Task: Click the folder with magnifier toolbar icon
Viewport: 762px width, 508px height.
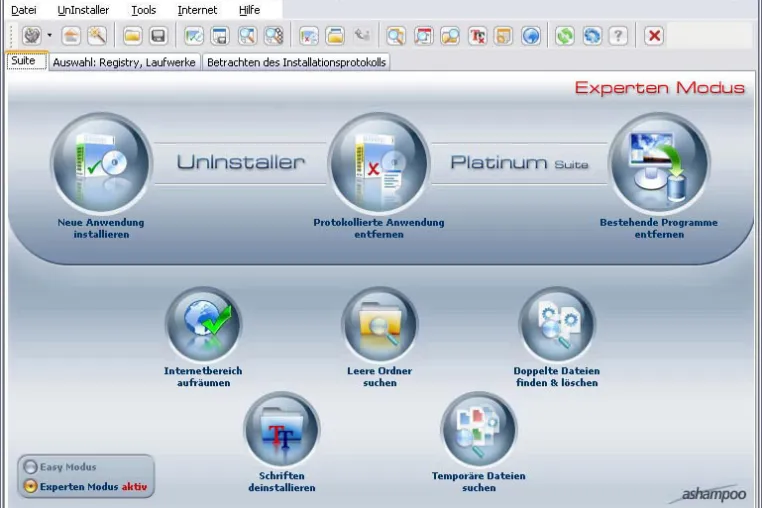Action: [450, 35]
